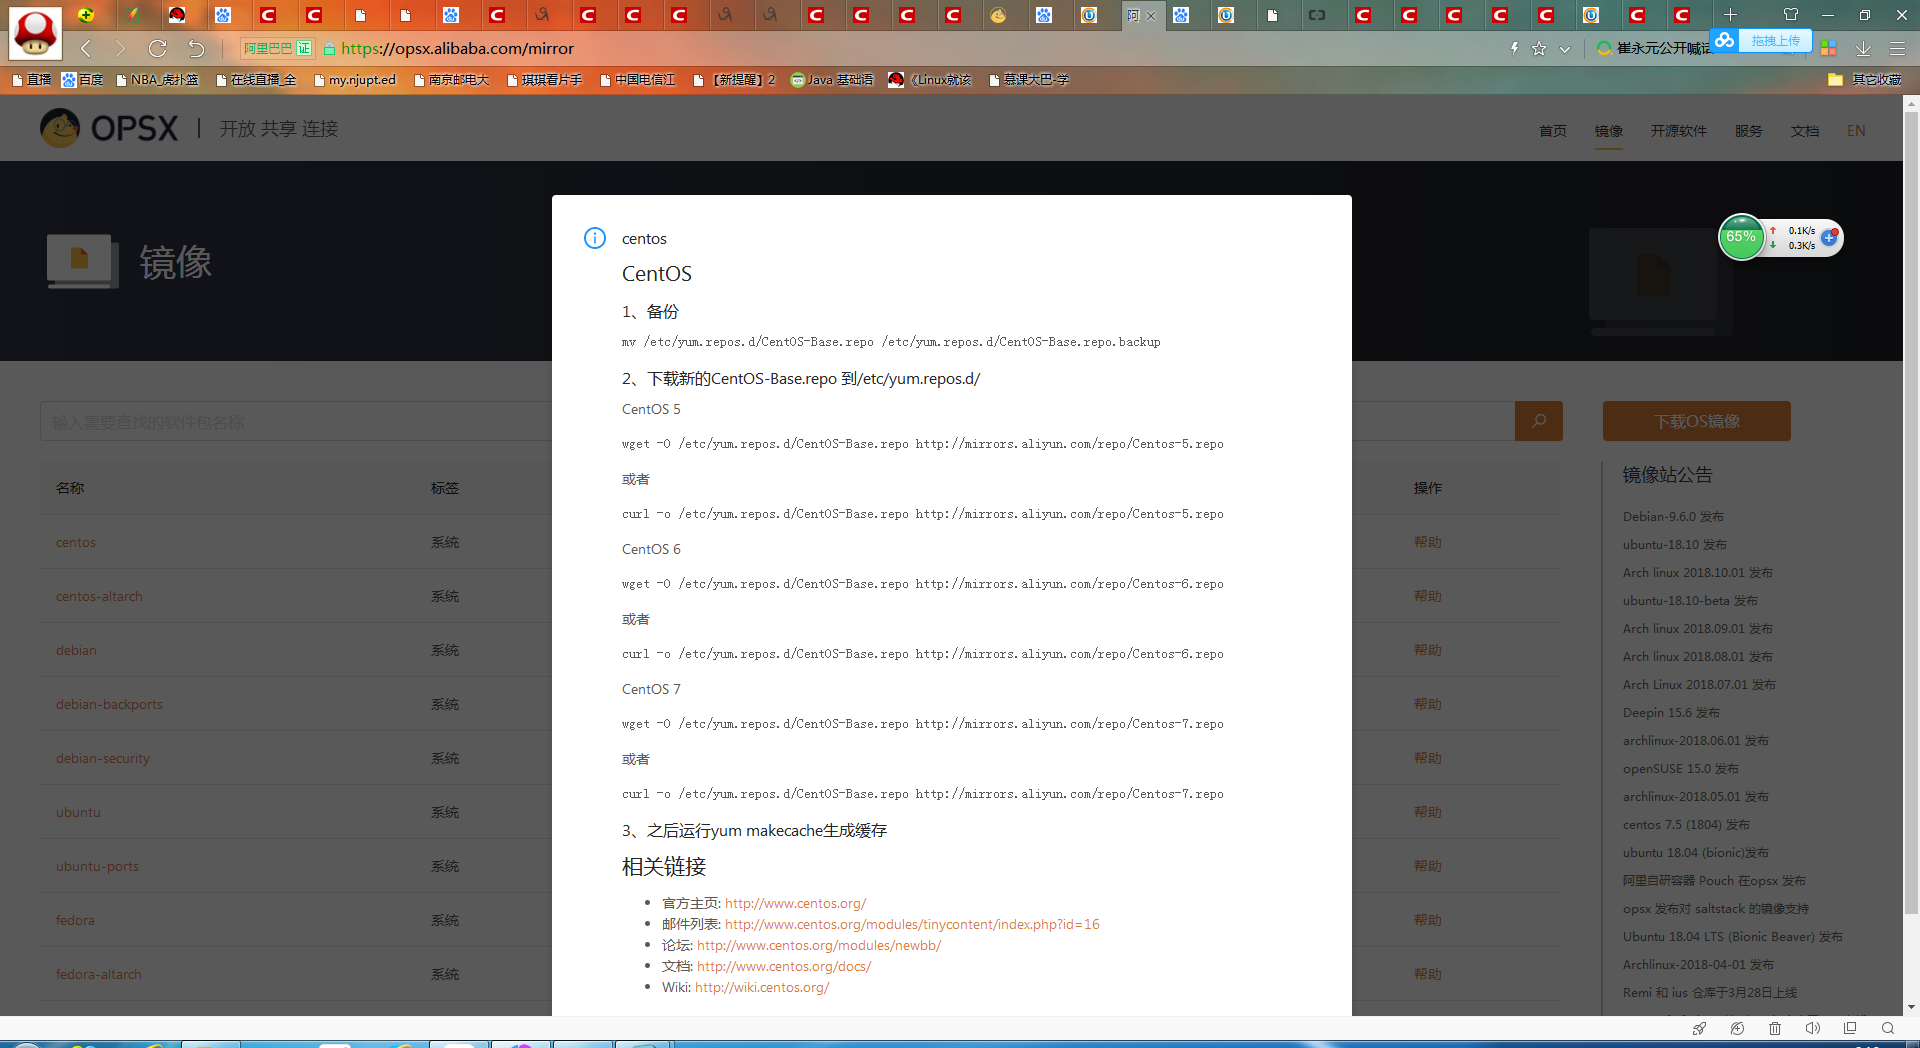The height and width of the screenshot is (1048, 1920).
Task: Open a new browser tab with the plus button
Action: 1731,14
